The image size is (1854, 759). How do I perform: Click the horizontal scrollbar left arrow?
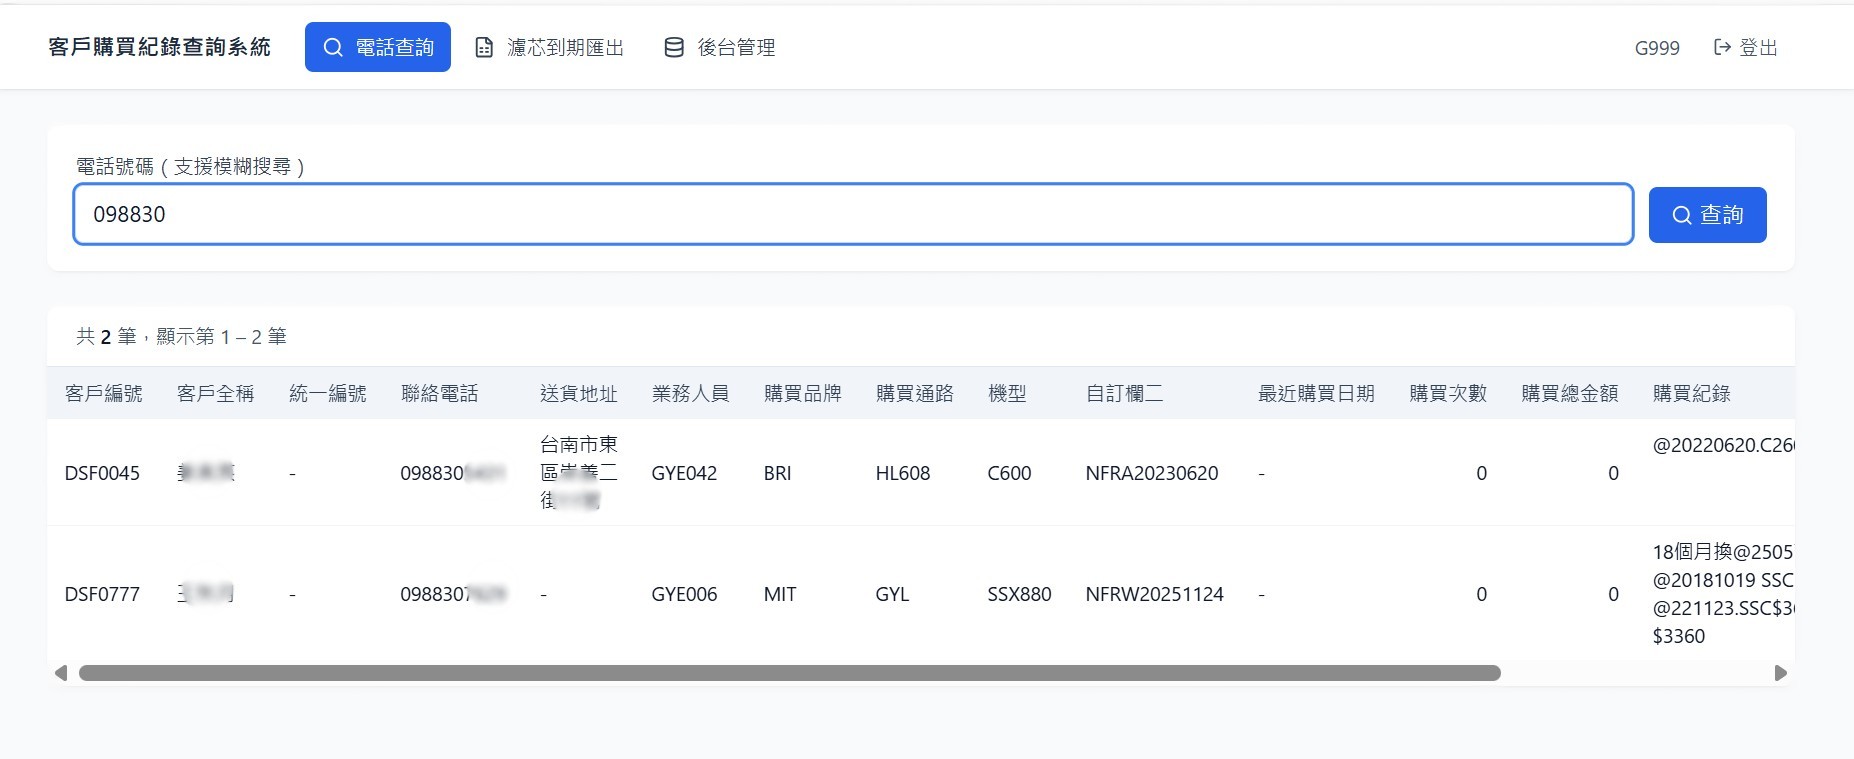pyautogui.click(x=60, y=673)
